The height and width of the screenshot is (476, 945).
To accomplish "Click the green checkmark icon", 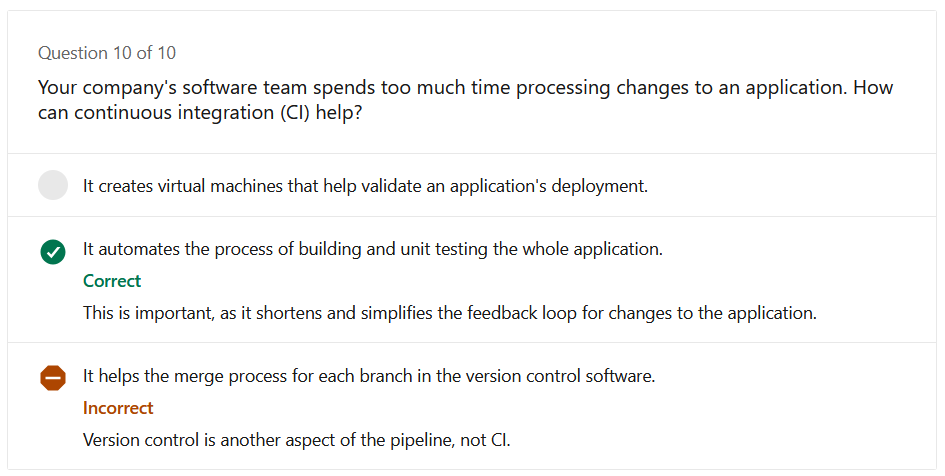I will (x=53, y=252).
